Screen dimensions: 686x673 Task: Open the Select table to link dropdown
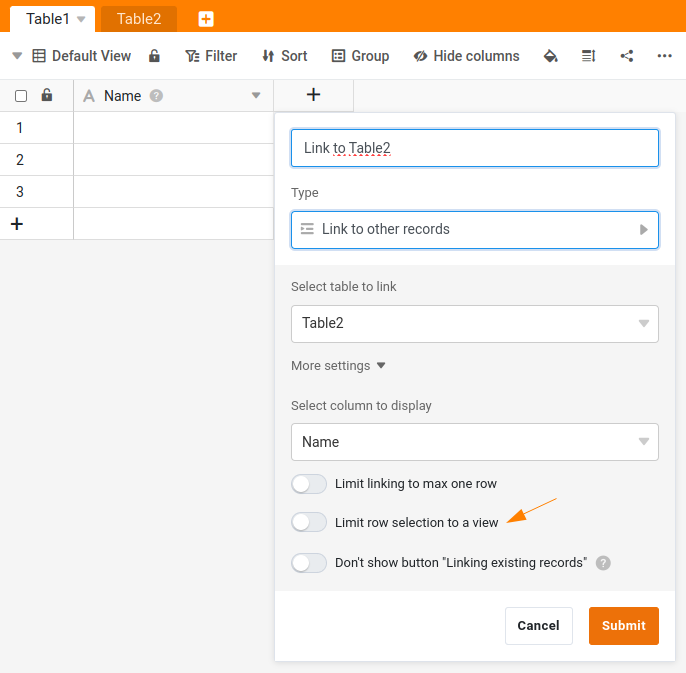(x=474, y=324)
